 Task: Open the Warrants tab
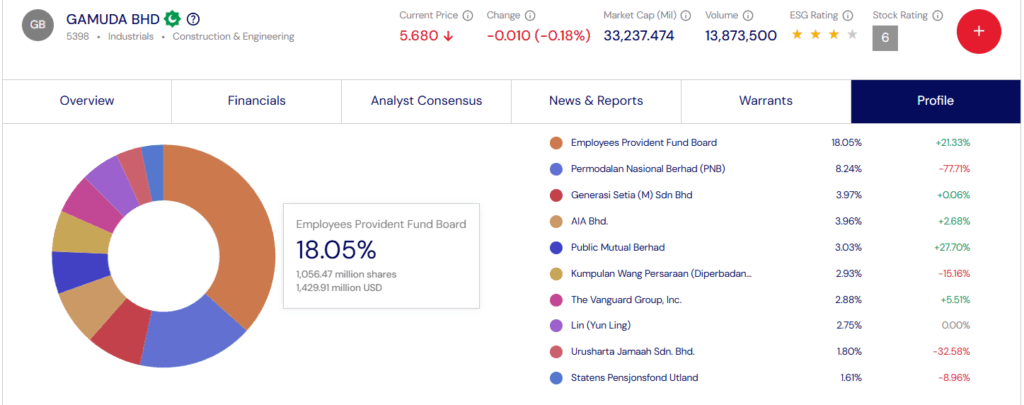point(765,101)
